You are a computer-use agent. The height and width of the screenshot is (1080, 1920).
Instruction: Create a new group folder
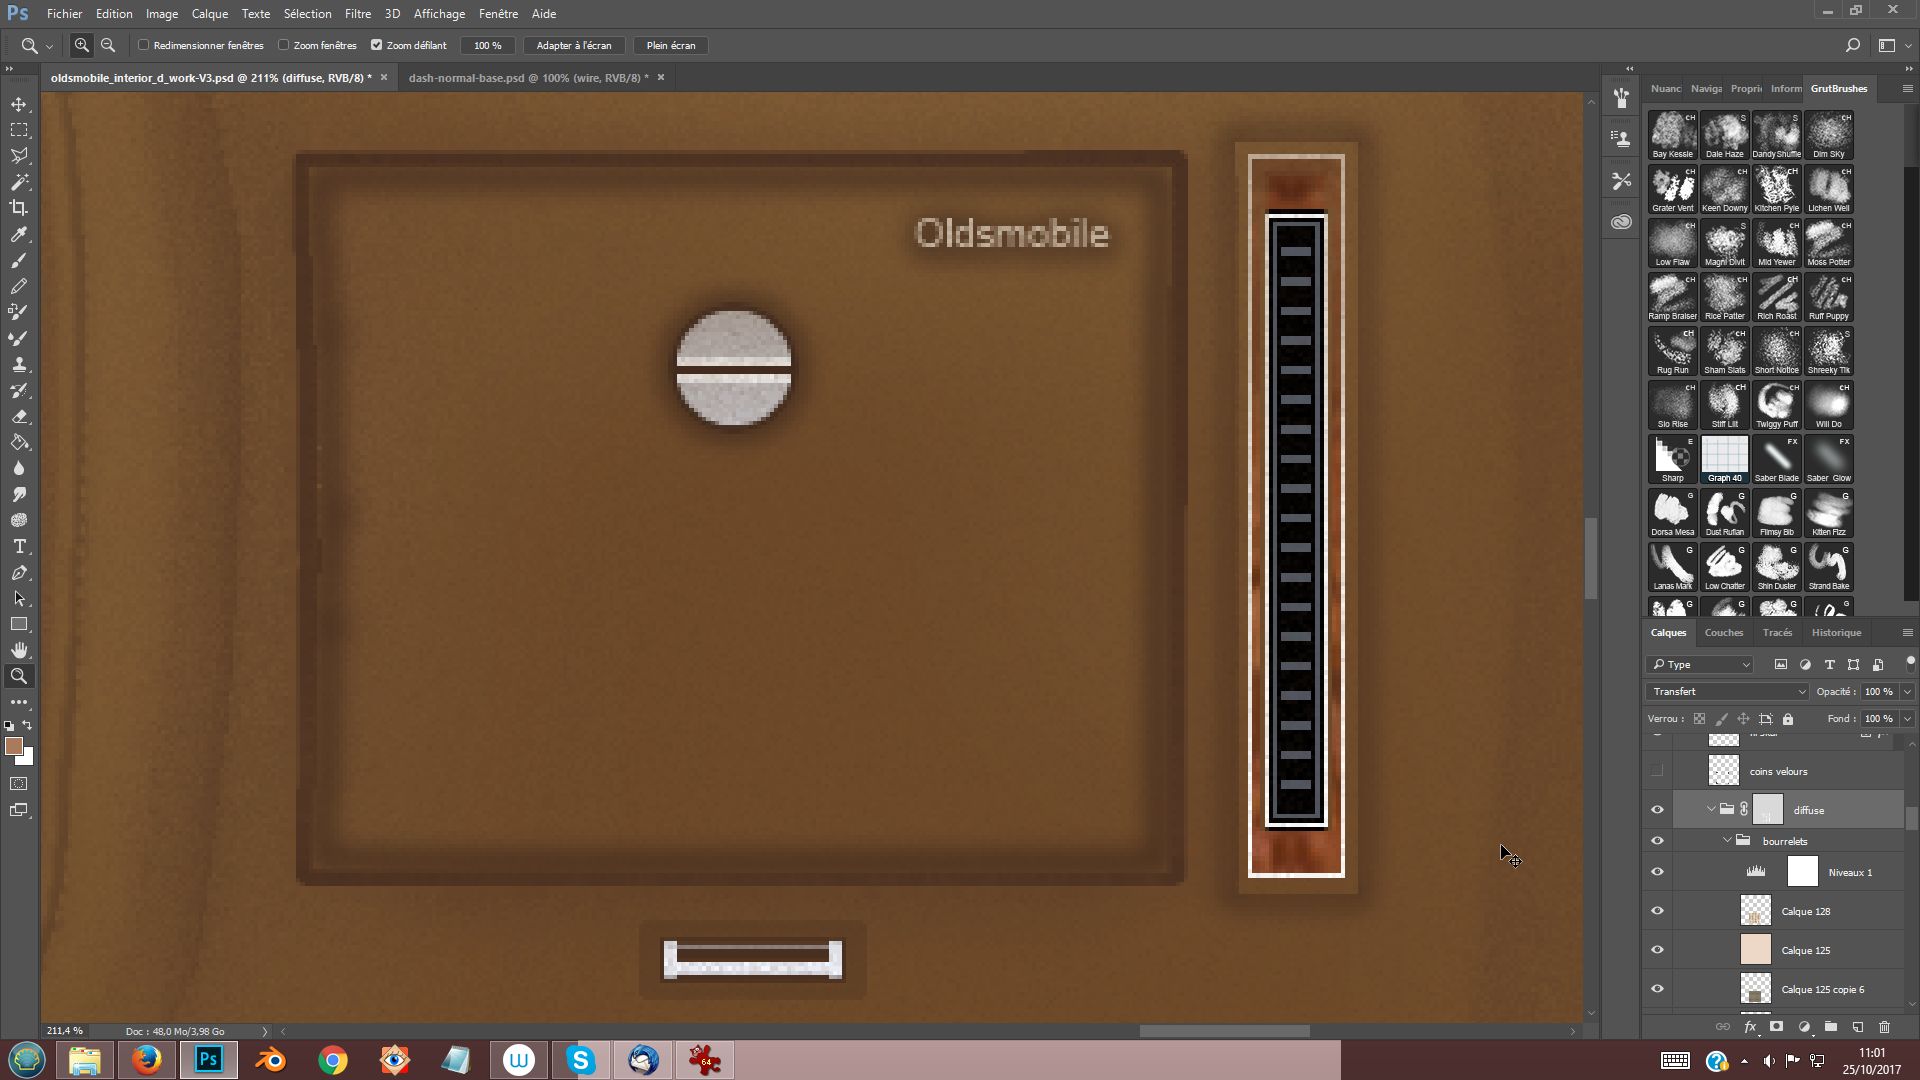pyautogui.click(x=1831, y=1027)
